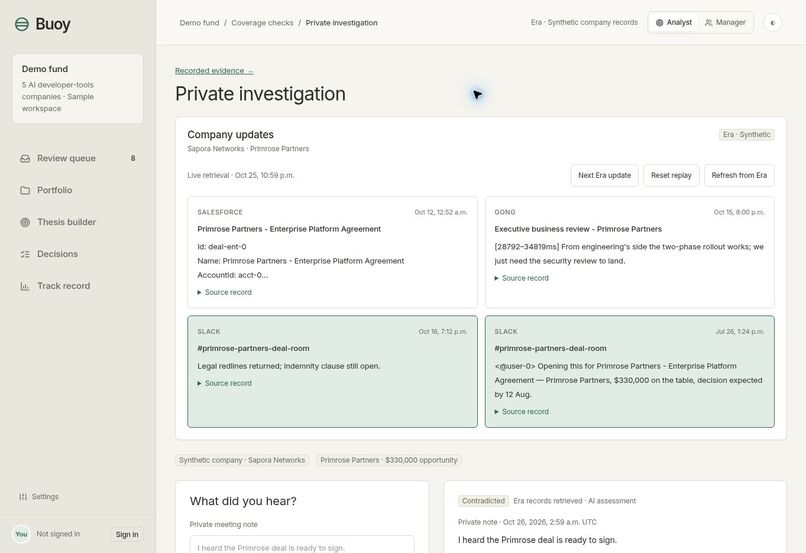Click the Settings sliders icon
Image resolution: width=806 pixels, height=553 pixels.
click(x=23, y=497)
